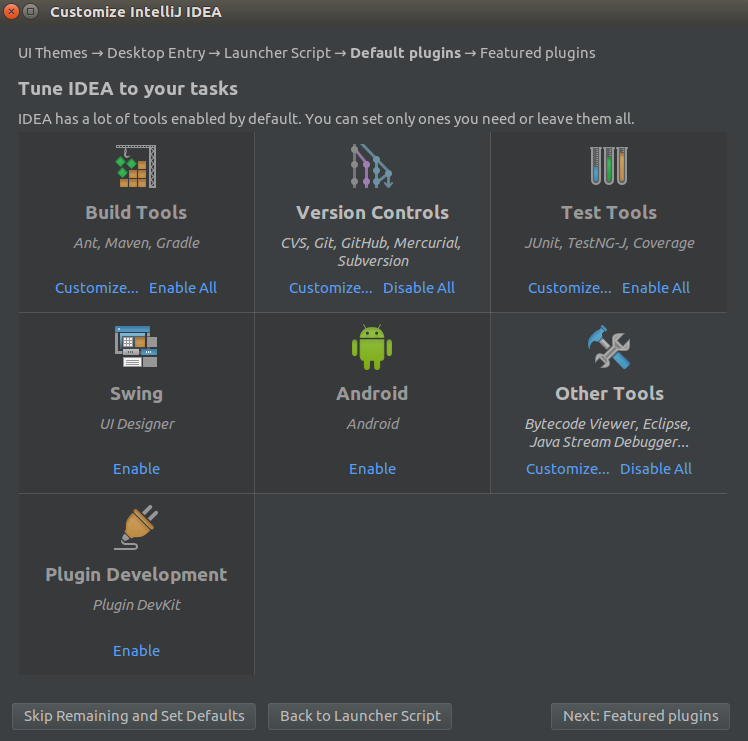The width and height of the screenshot is (748, 741).
Task: Disable all Other Tools plugins
Action: tap(656, 469)
